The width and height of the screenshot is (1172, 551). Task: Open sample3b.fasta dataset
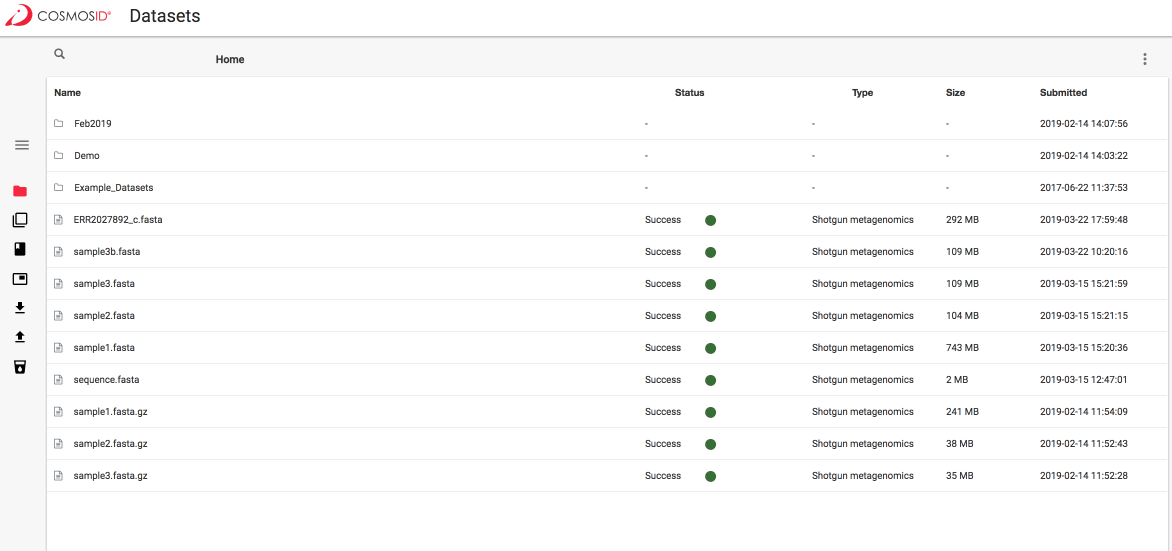[107, 252]
